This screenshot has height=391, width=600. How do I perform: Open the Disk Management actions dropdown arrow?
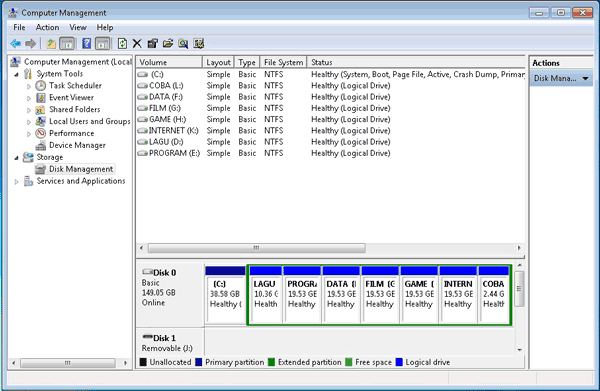point(585,78)
